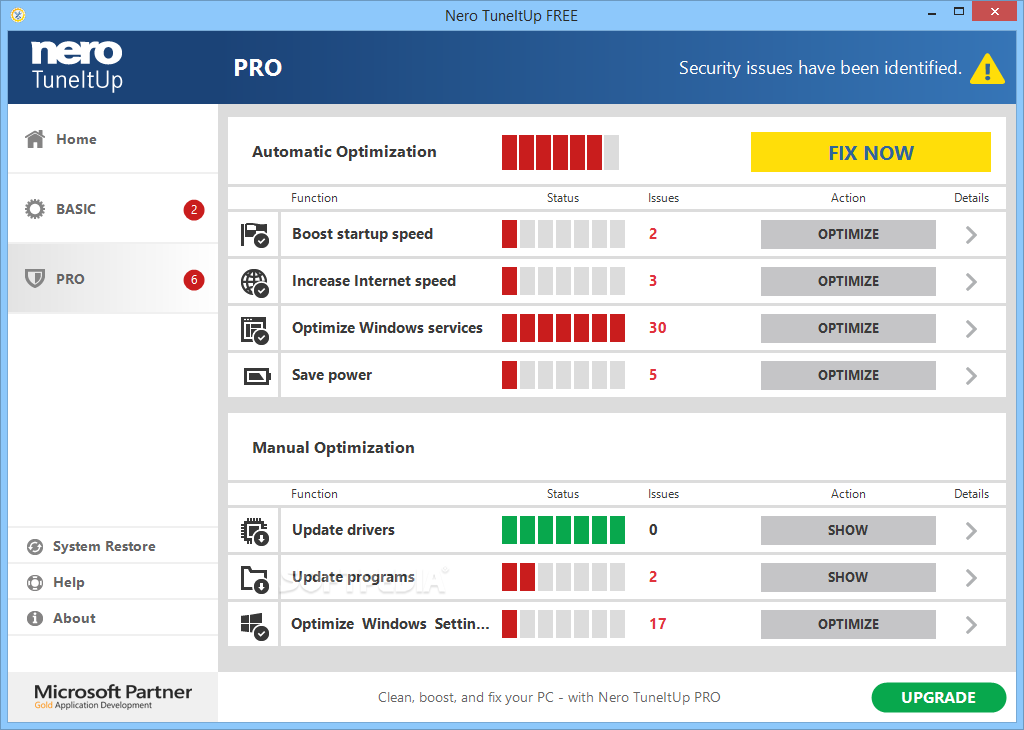This screenshot has width=1024, height=730.
Task: Click the Automatic Optimization status bar
Action: [560, 152]
